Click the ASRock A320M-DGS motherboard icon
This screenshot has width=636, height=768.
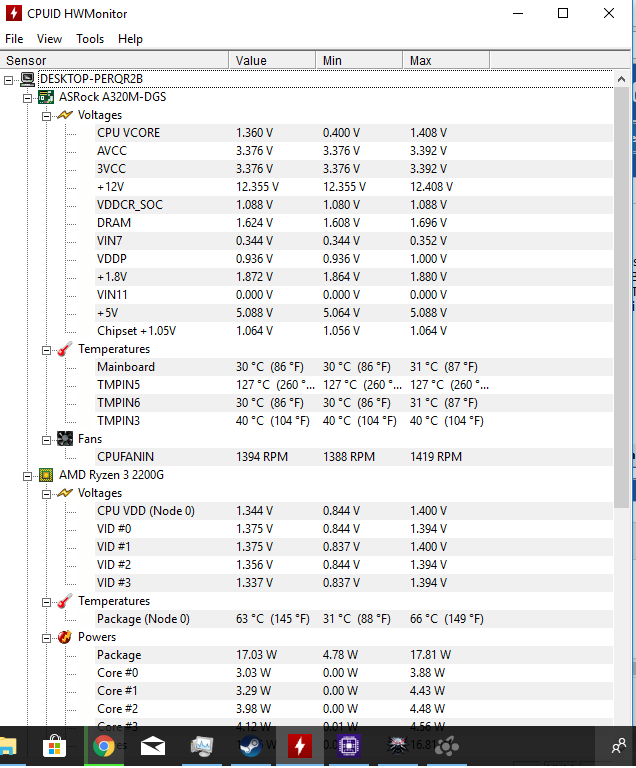[x=46, y=97]
